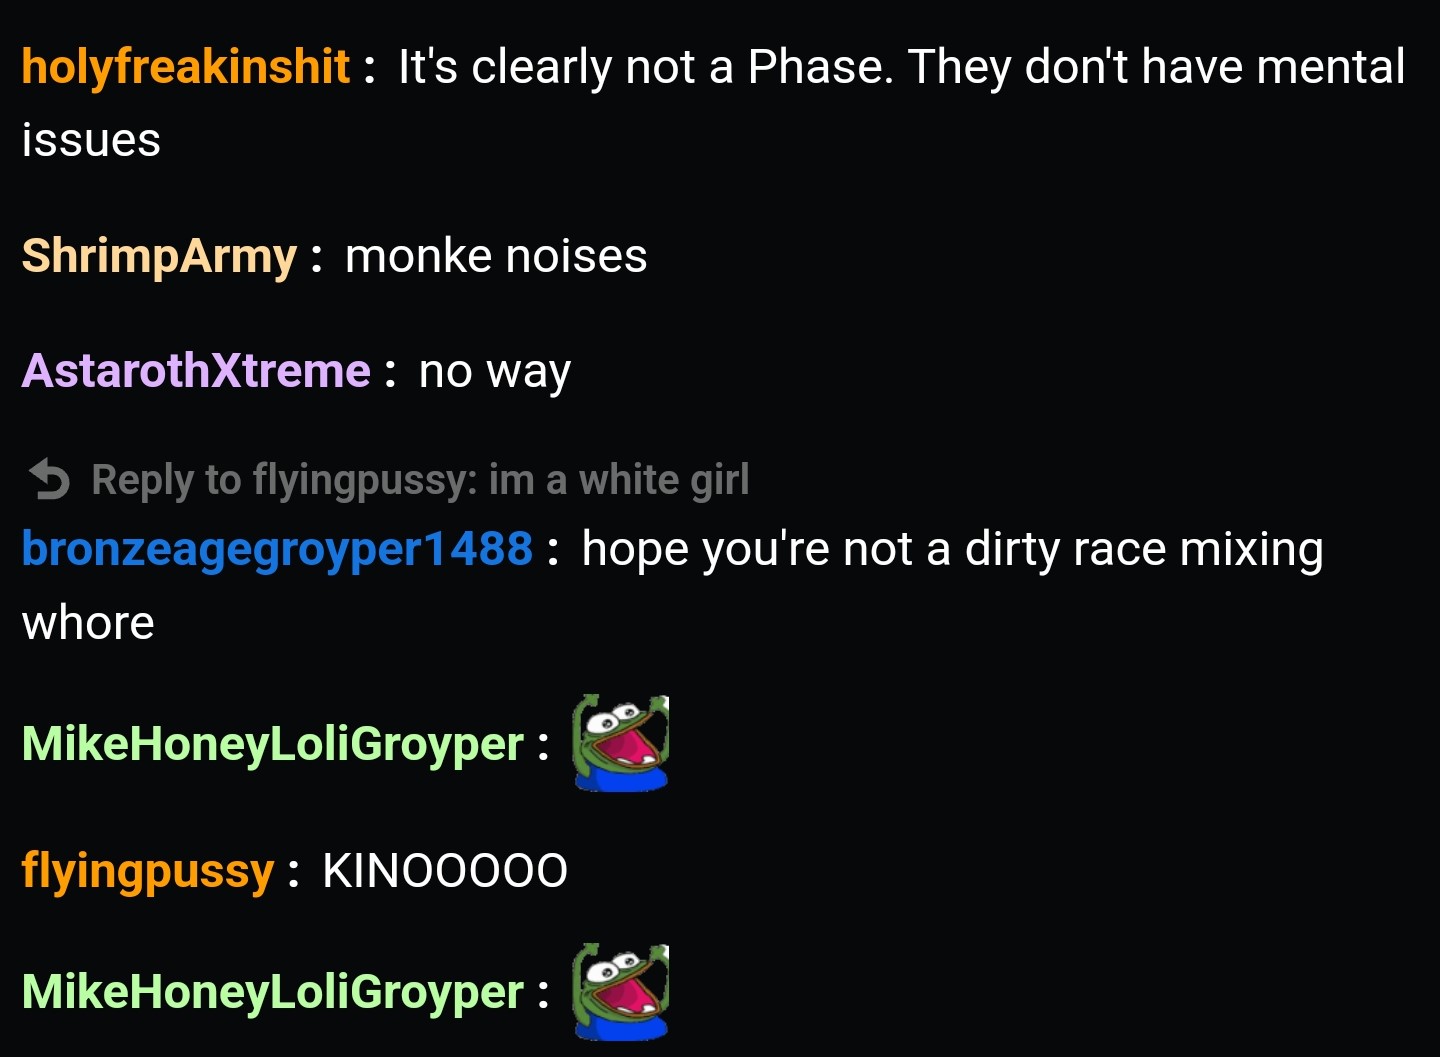Select the 'monke noises' message
Screen dimensions: 1440x1057
tap(496, 256)
